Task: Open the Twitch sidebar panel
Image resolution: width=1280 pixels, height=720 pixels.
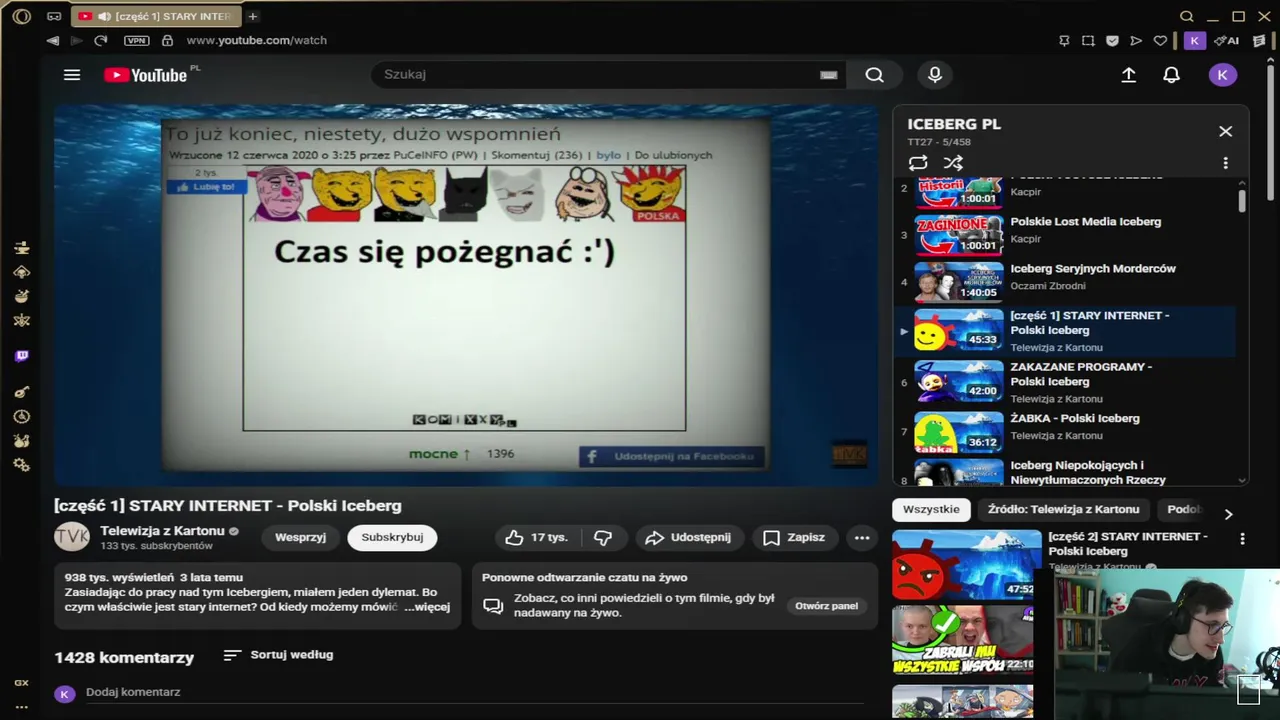Action: coord(22,356)
